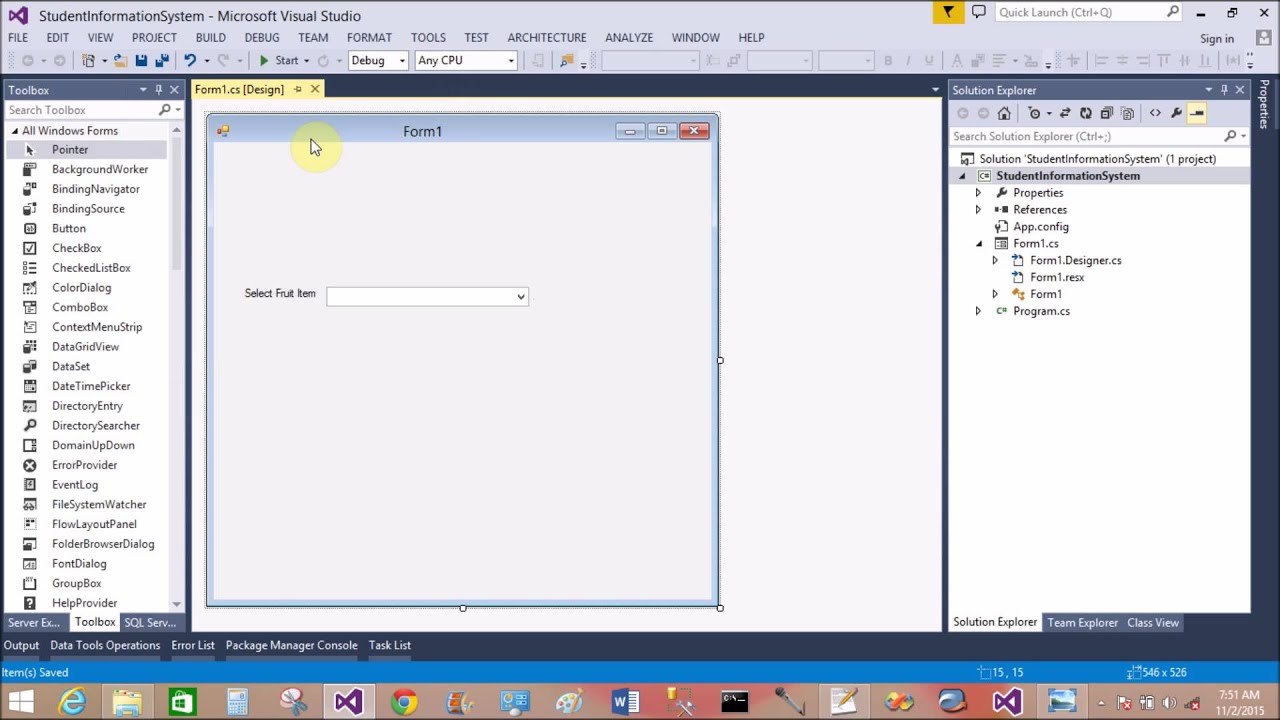Click the Search Toolbox input field
Screen dimensions: 1280x720
coord(82,110)
